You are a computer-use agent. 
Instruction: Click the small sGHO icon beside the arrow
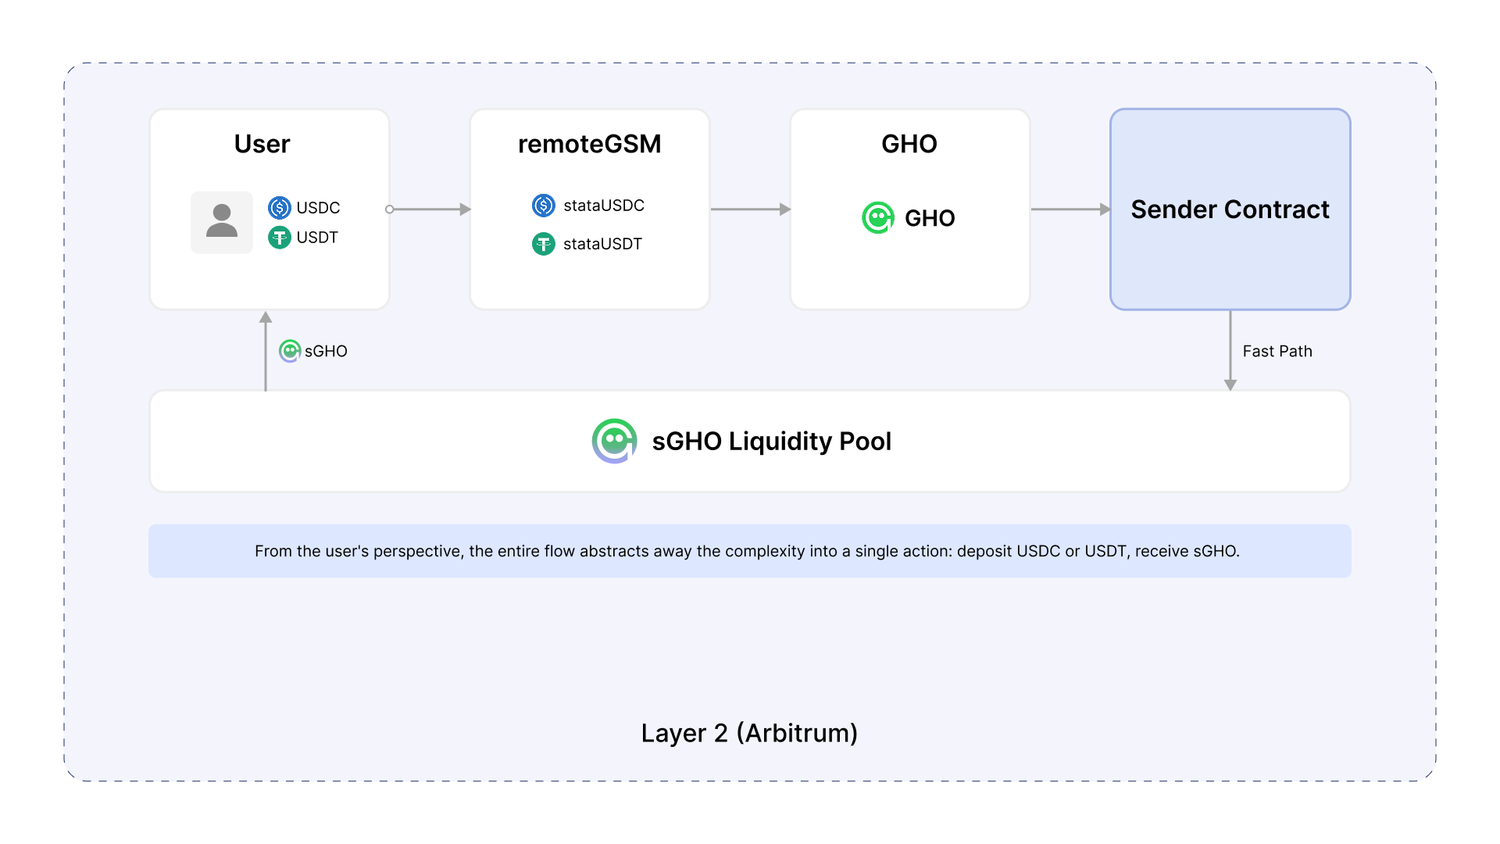(x=290, y=351)
